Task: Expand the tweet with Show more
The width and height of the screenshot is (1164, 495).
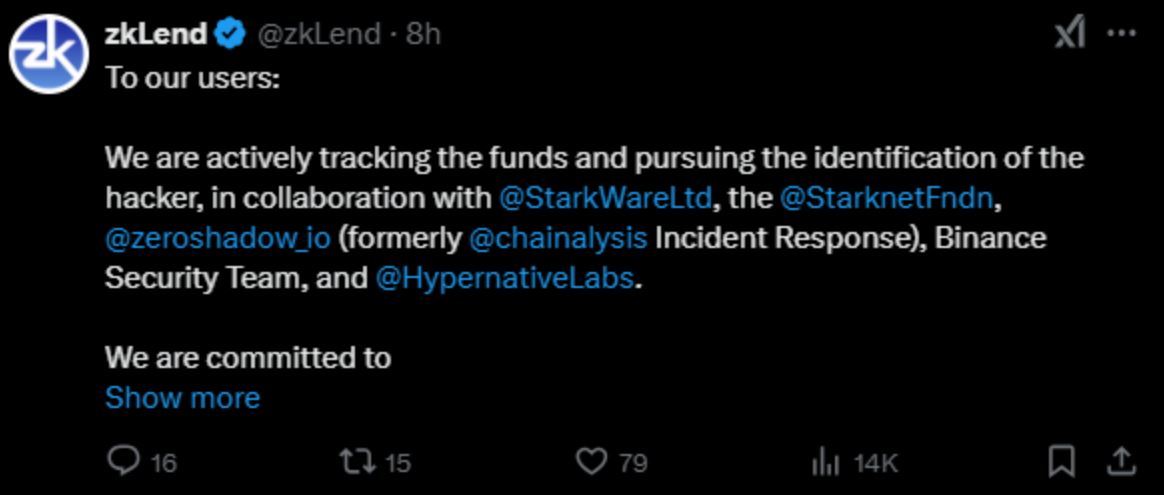Action: coord(183,398)
